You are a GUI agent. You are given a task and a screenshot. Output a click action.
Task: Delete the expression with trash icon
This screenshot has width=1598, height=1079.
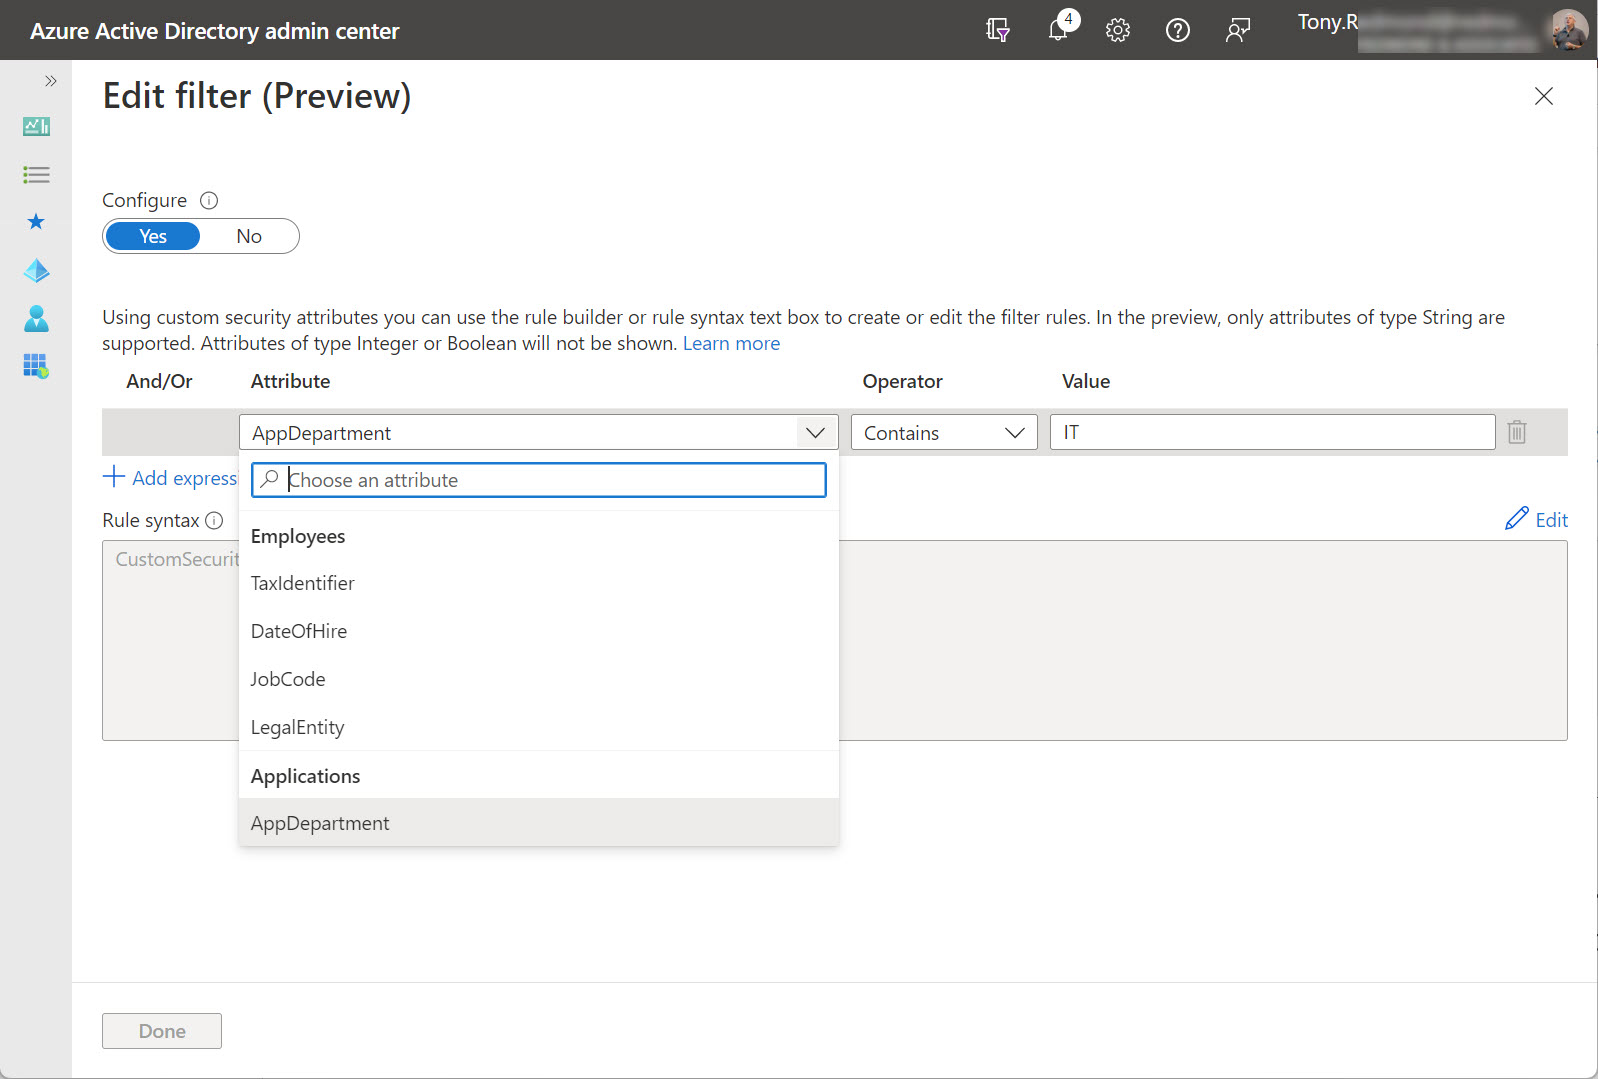(1517, 432)
